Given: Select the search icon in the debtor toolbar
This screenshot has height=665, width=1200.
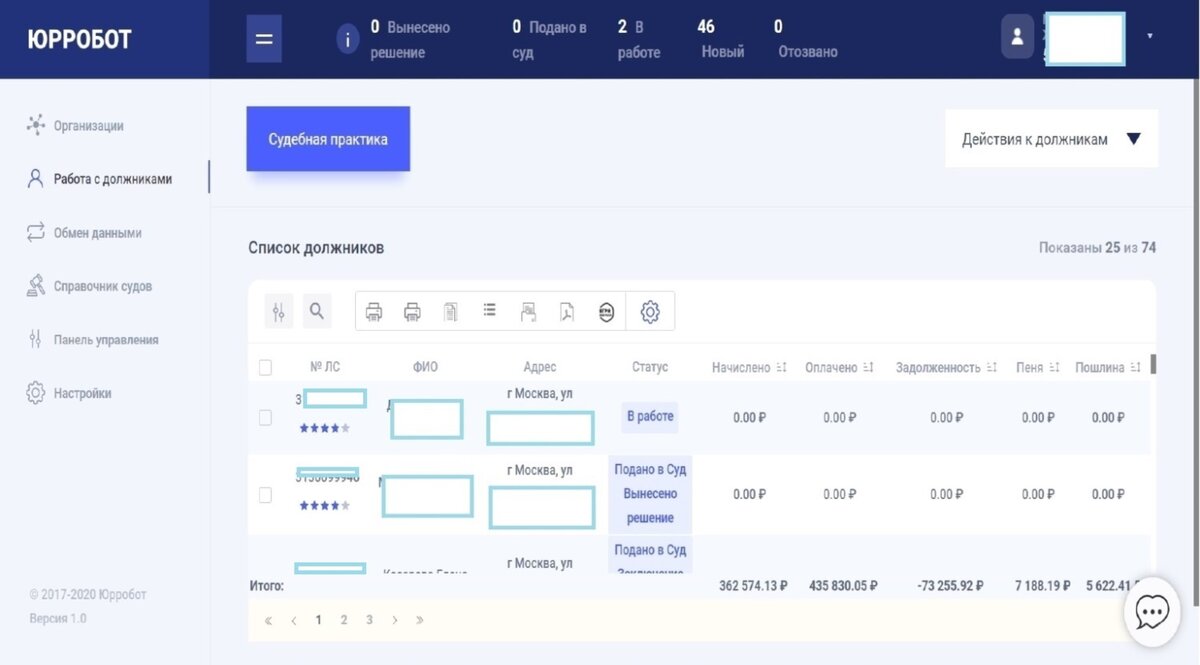Looking at the screenshot, I should coord(317,311).
